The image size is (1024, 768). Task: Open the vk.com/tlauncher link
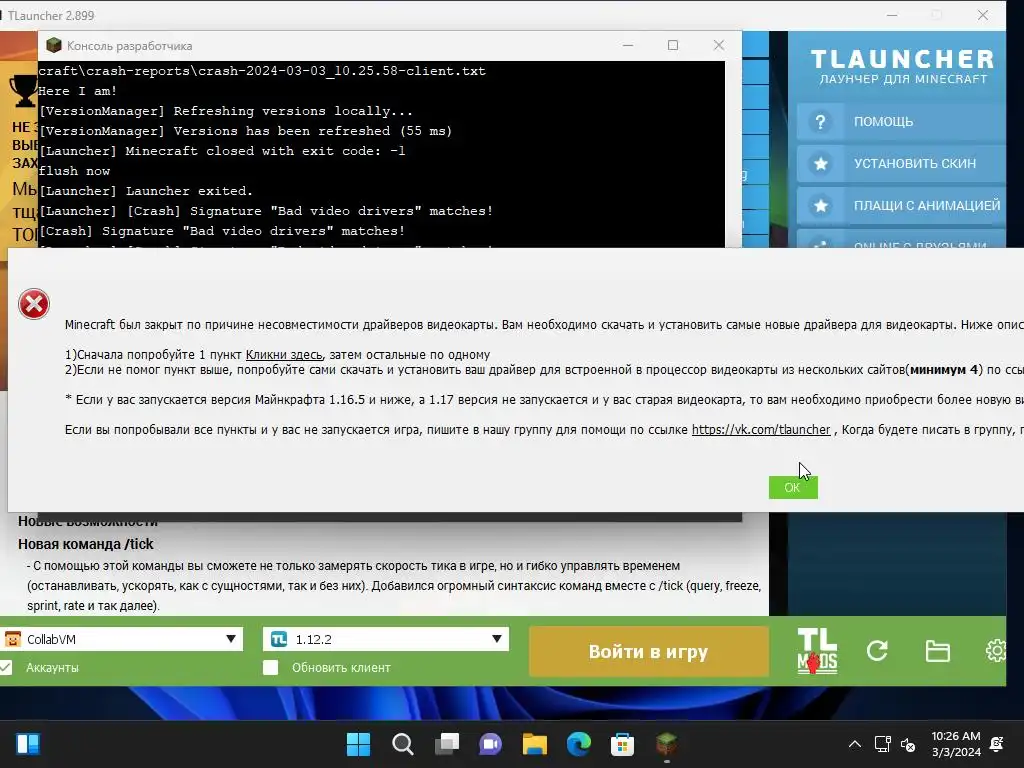click(761, 430)
